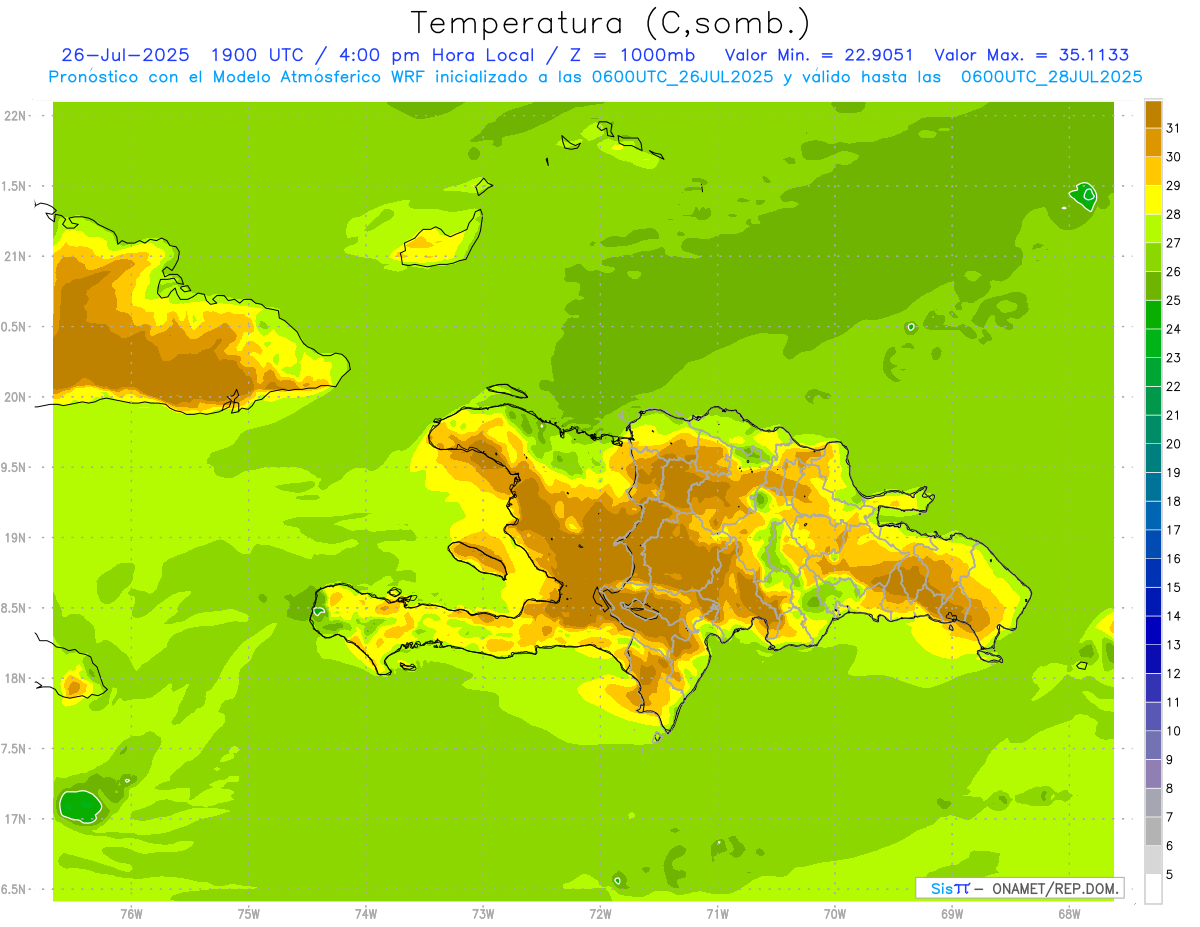Click the date text "26-Jul-2025"
The width and height of the screenshot is (1200, 927).
pyautogui.click(x=125, y=55)
